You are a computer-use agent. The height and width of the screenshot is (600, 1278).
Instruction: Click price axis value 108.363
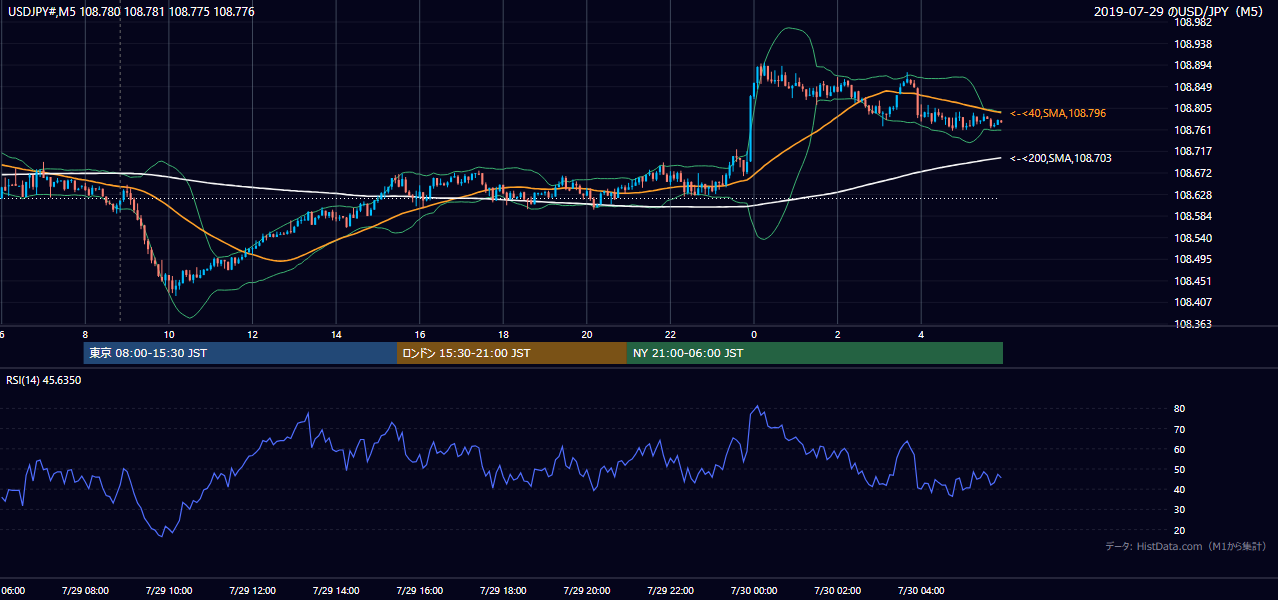(x=1193, y=324)
